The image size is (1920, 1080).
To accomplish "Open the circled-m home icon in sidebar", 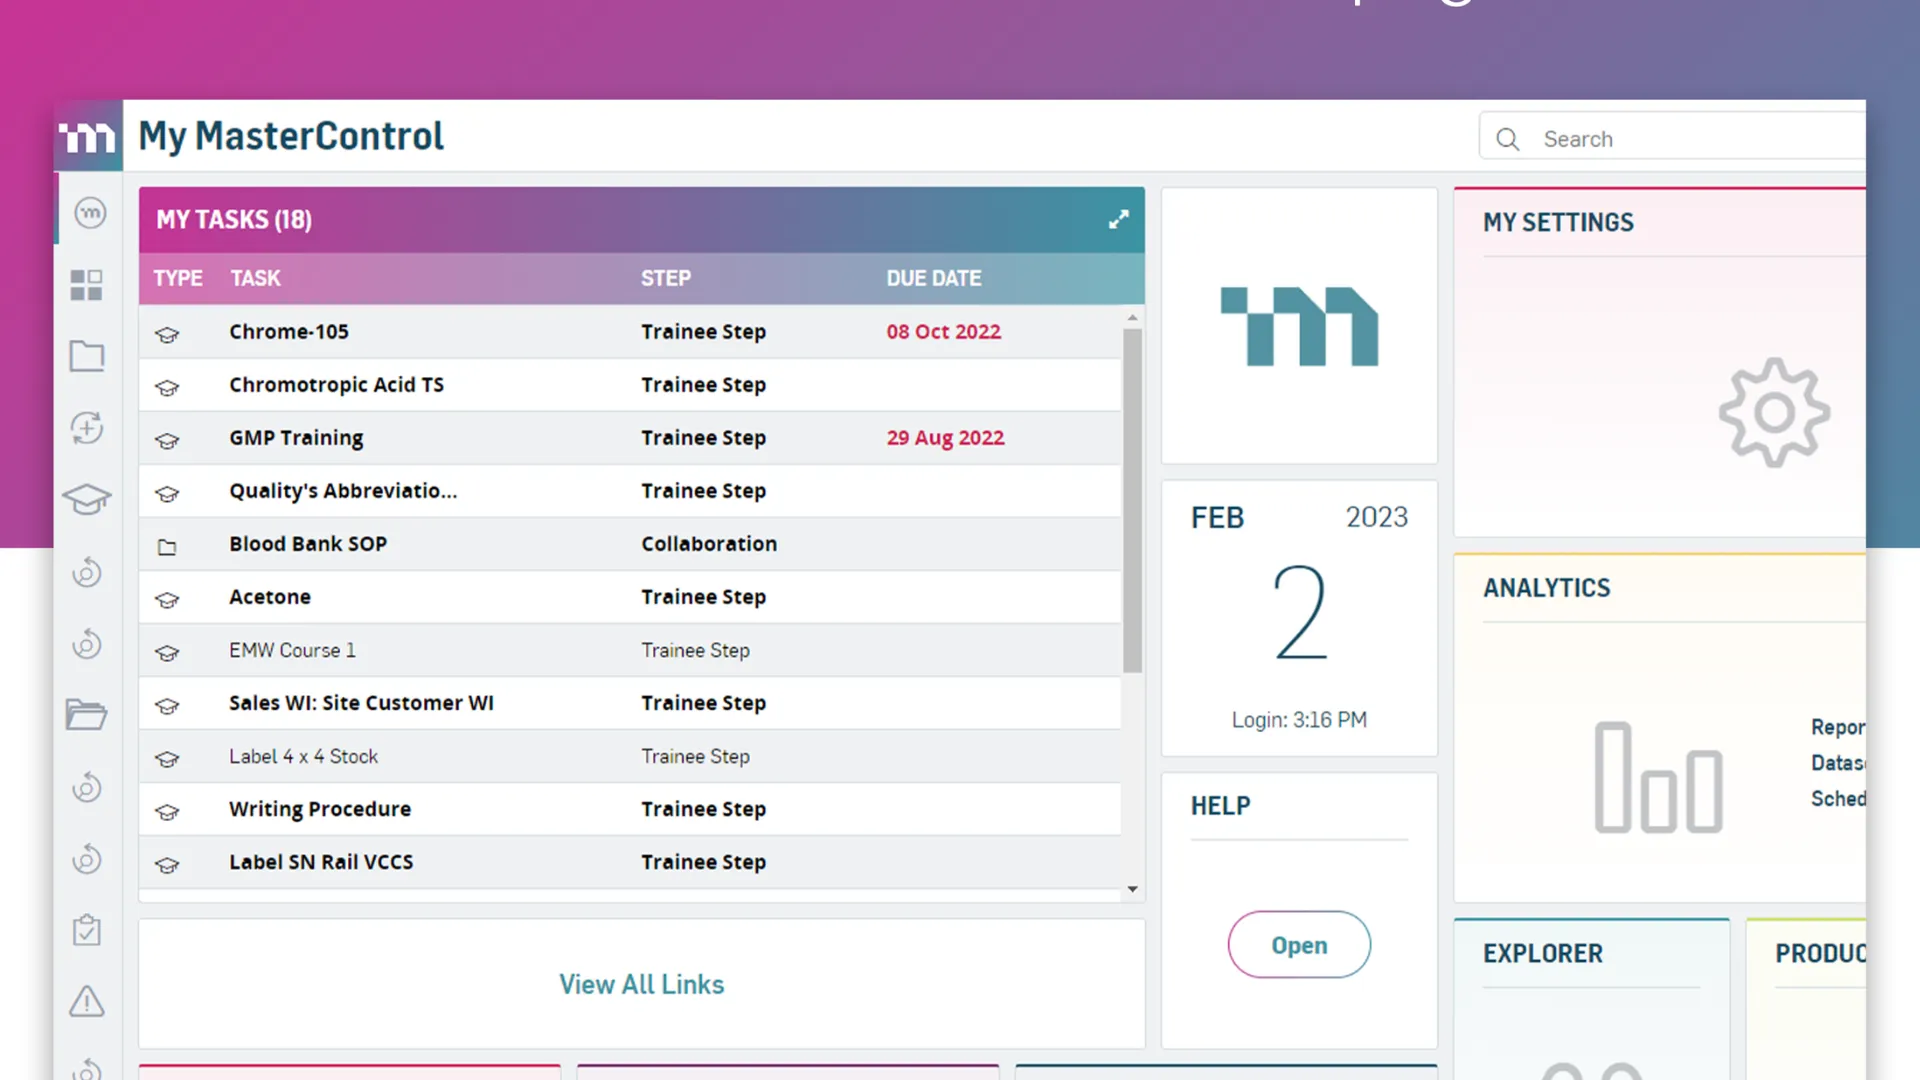I will 90,212.
